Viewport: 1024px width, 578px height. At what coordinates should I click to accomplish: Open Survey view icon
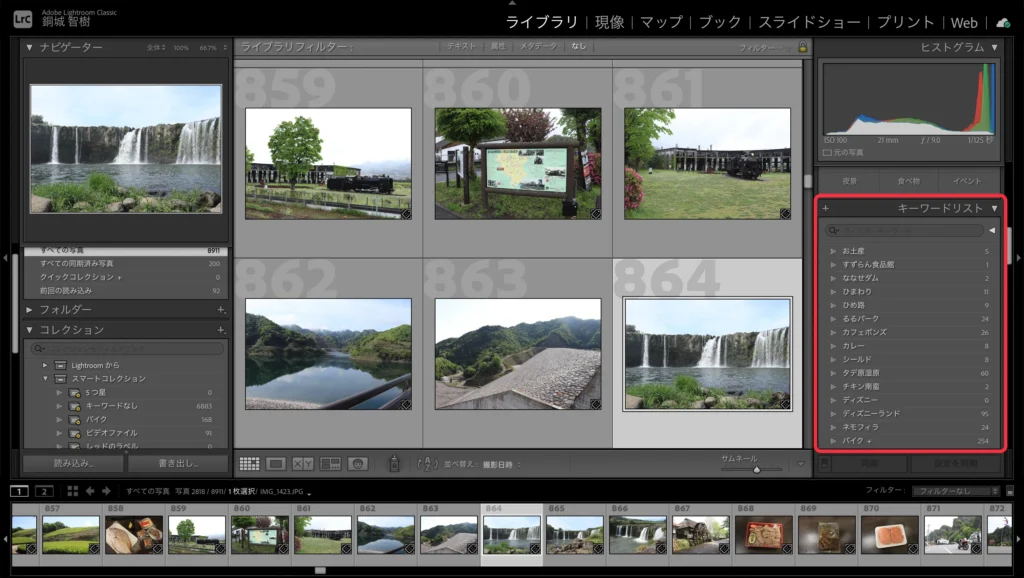click(329, 464)
